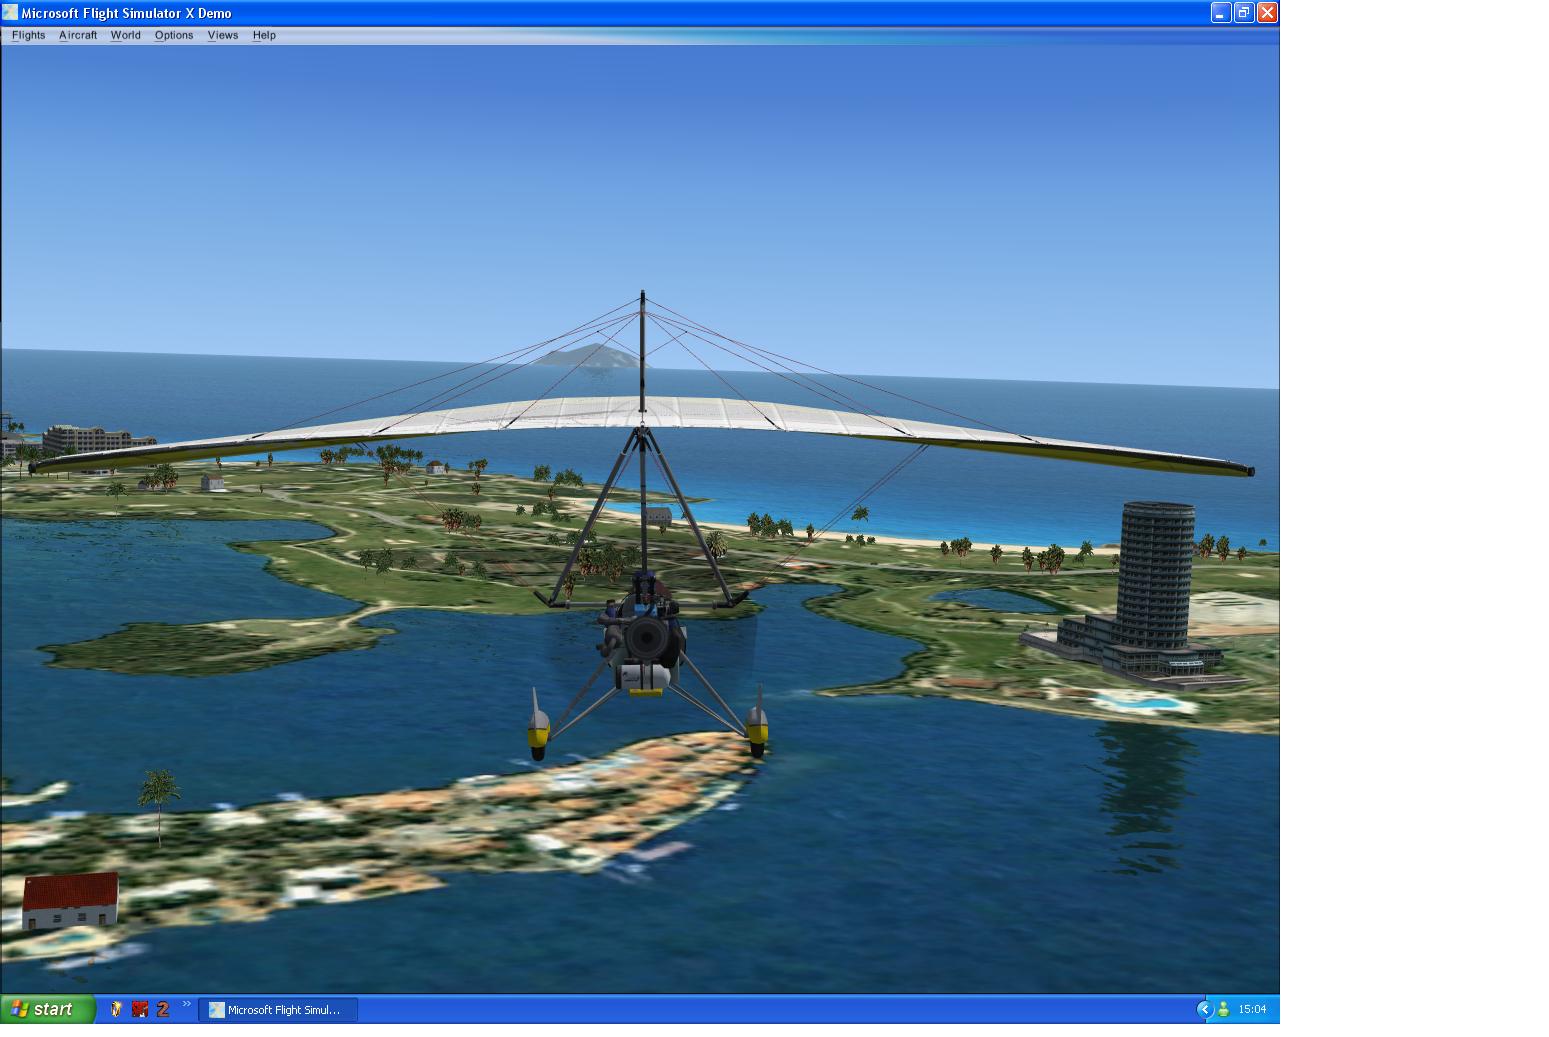Select the Microsoft Flight Simulator taskbar button
Screen dimensions: 1549x1037
[x=278, y=1010]
